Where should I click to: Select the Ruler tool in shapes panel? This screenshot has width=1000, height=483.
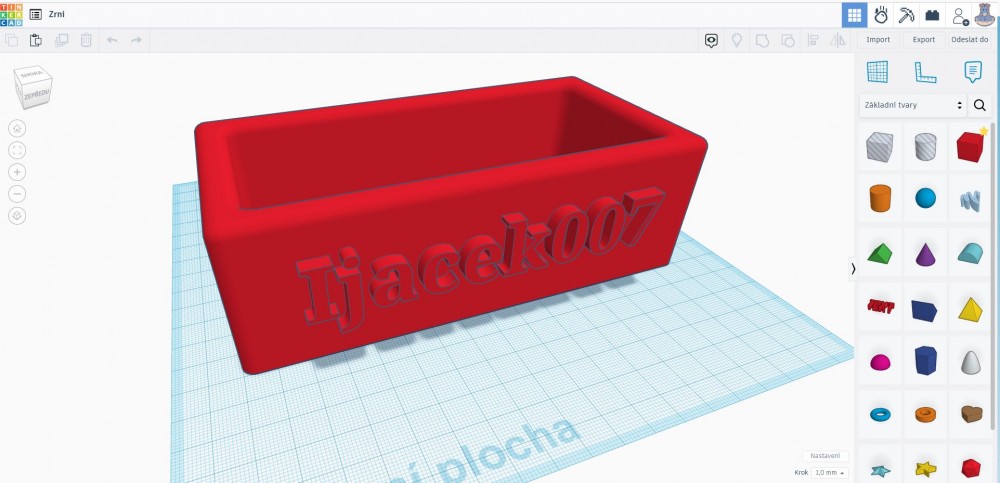pos(924,71)
